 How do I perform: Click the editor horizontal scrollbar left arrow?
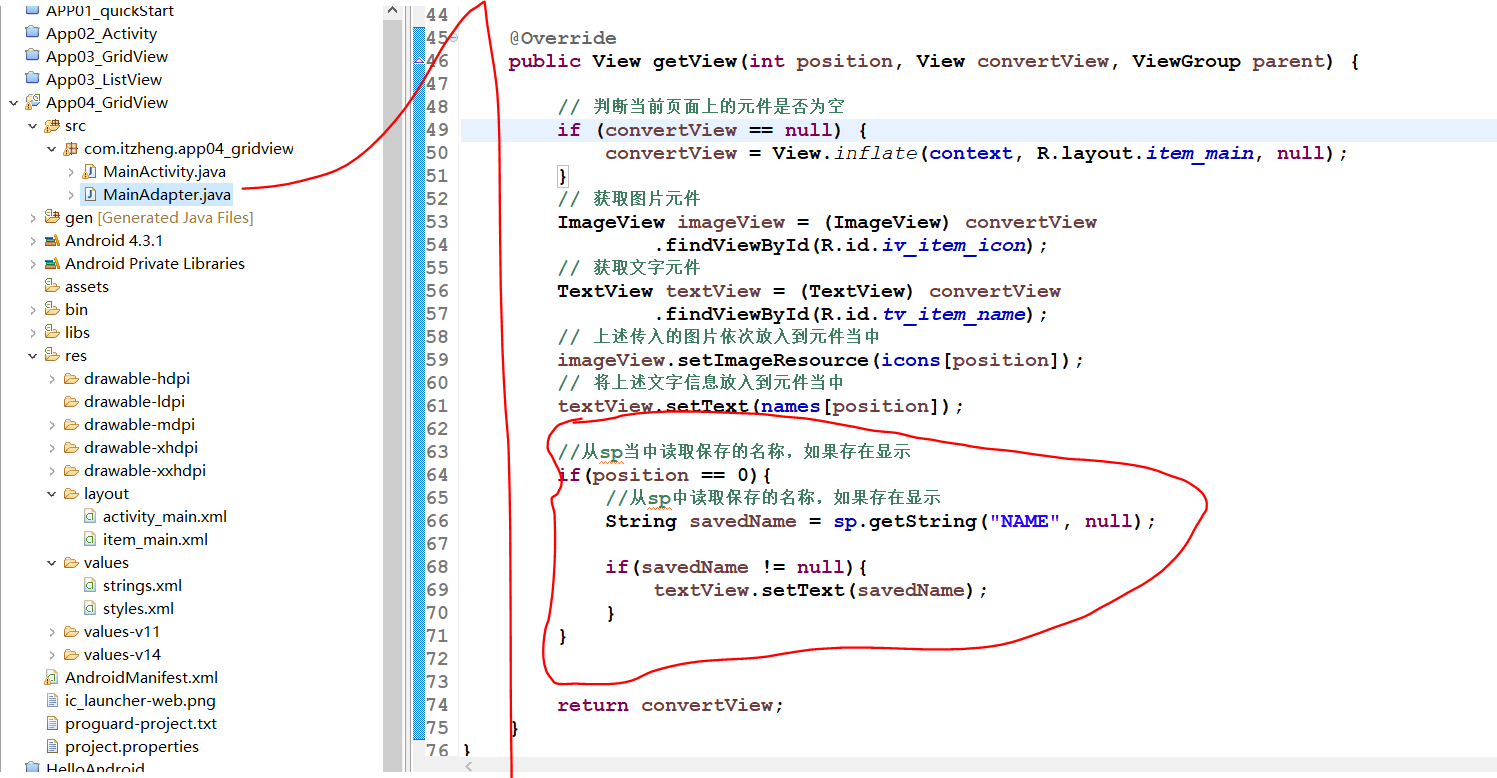pyautogui.click(x=470, y=766)
